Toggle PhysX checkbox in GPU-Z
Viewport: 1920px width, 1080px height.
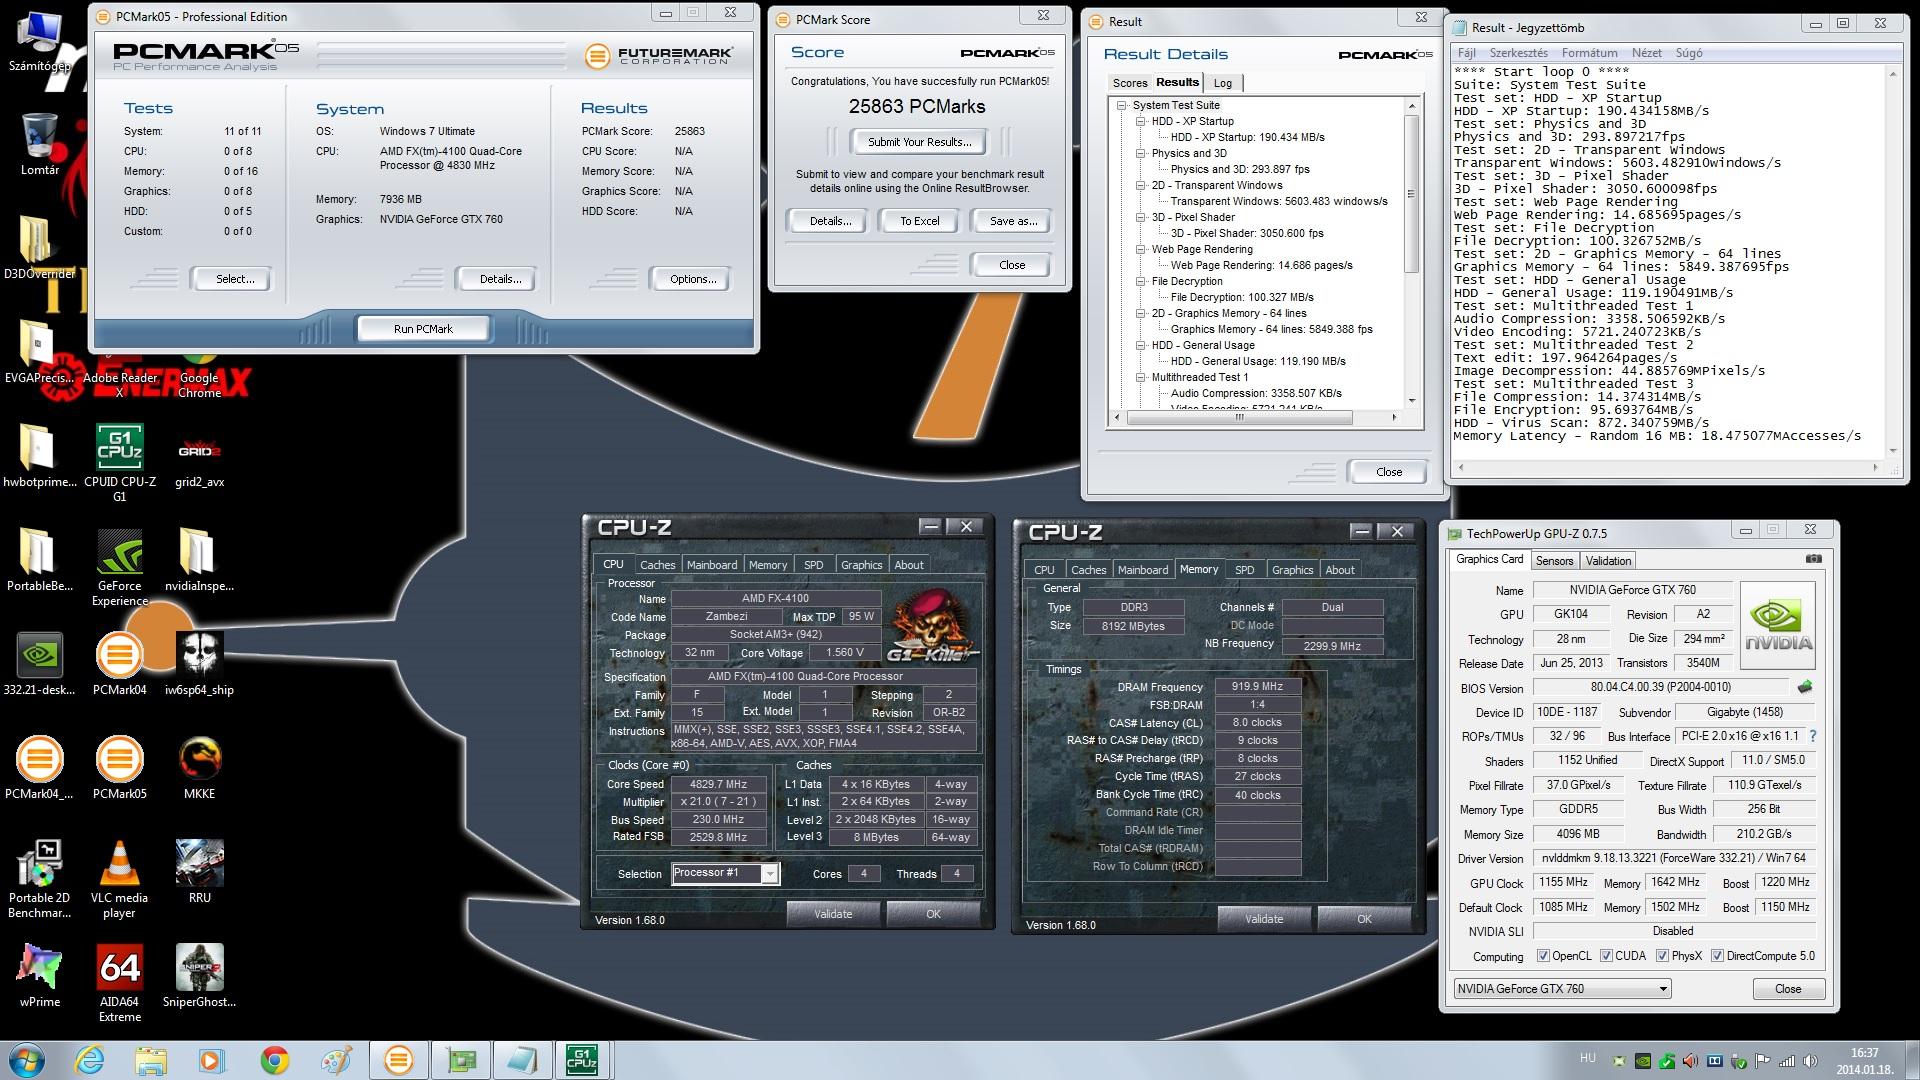tap(1662, 956)
